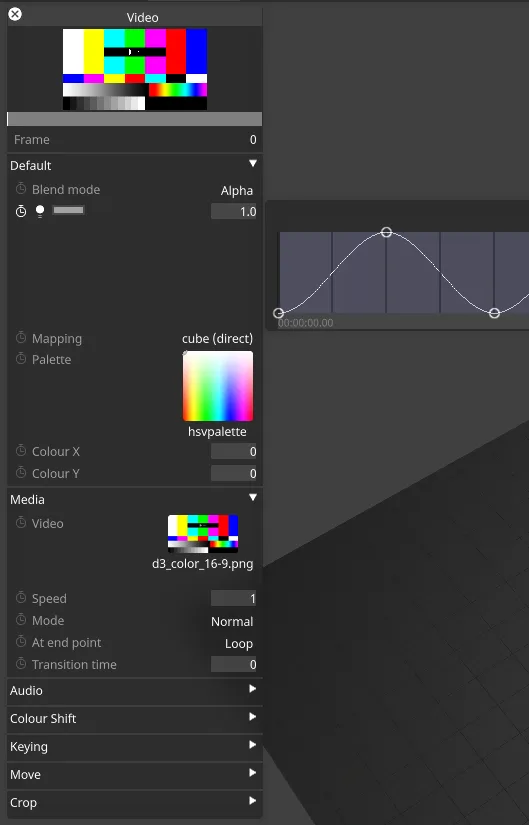
Task: Click the grey video progress bar
Action: click(134, 119)
